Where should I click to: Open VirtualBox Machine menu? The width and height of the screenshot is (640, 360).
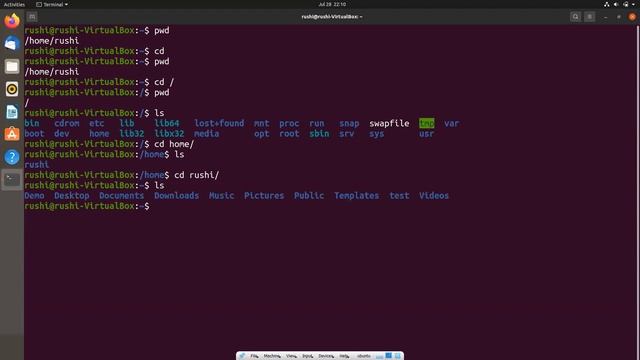[x=272, y=356]
